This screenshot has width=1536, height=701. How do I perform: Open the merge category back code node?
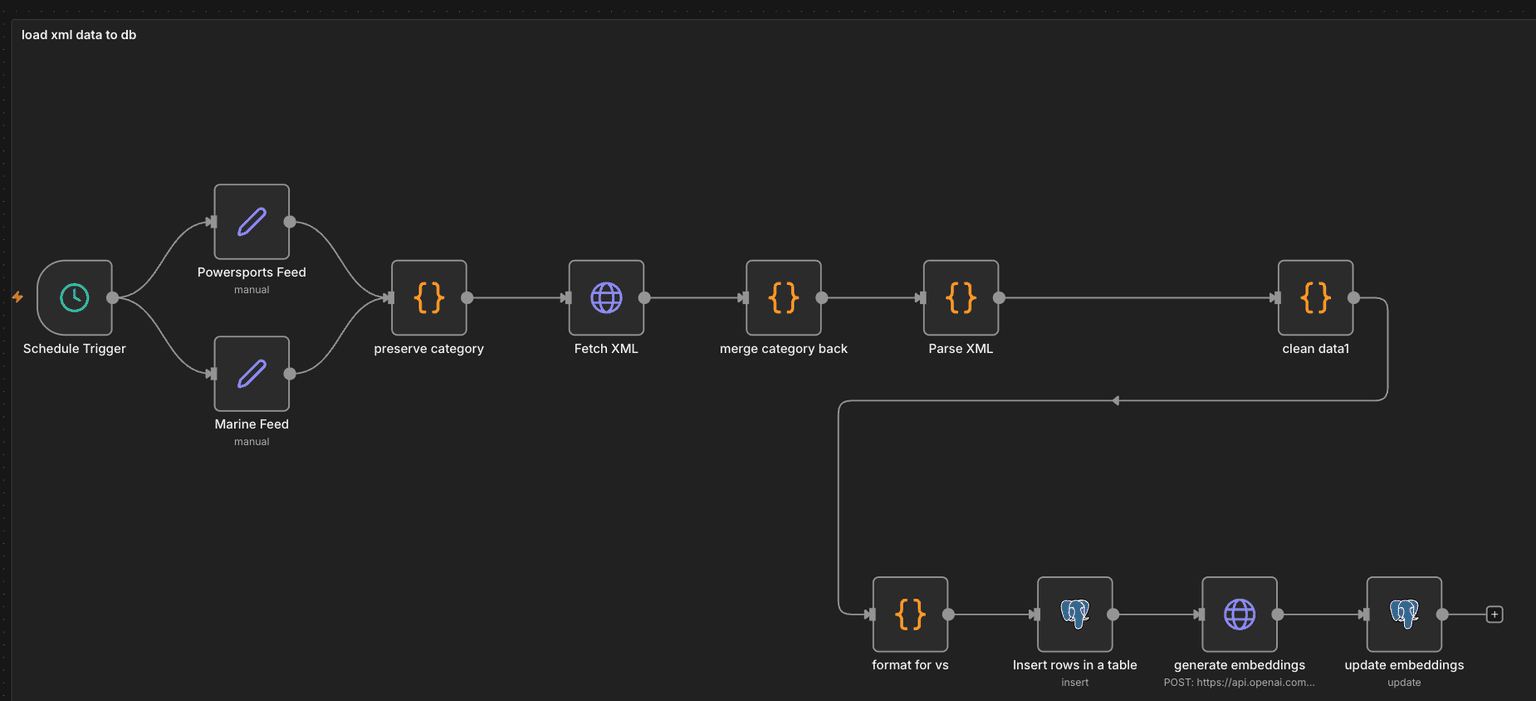[783, 297]
